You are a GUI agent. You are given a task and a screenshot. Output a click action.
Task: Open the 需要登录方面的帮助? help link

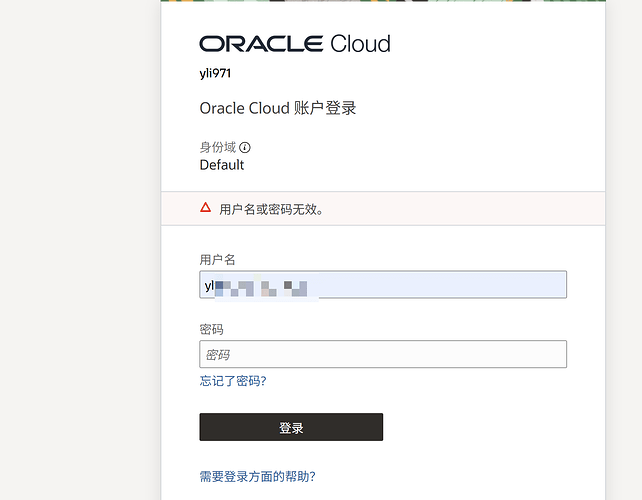click(264, 477)
